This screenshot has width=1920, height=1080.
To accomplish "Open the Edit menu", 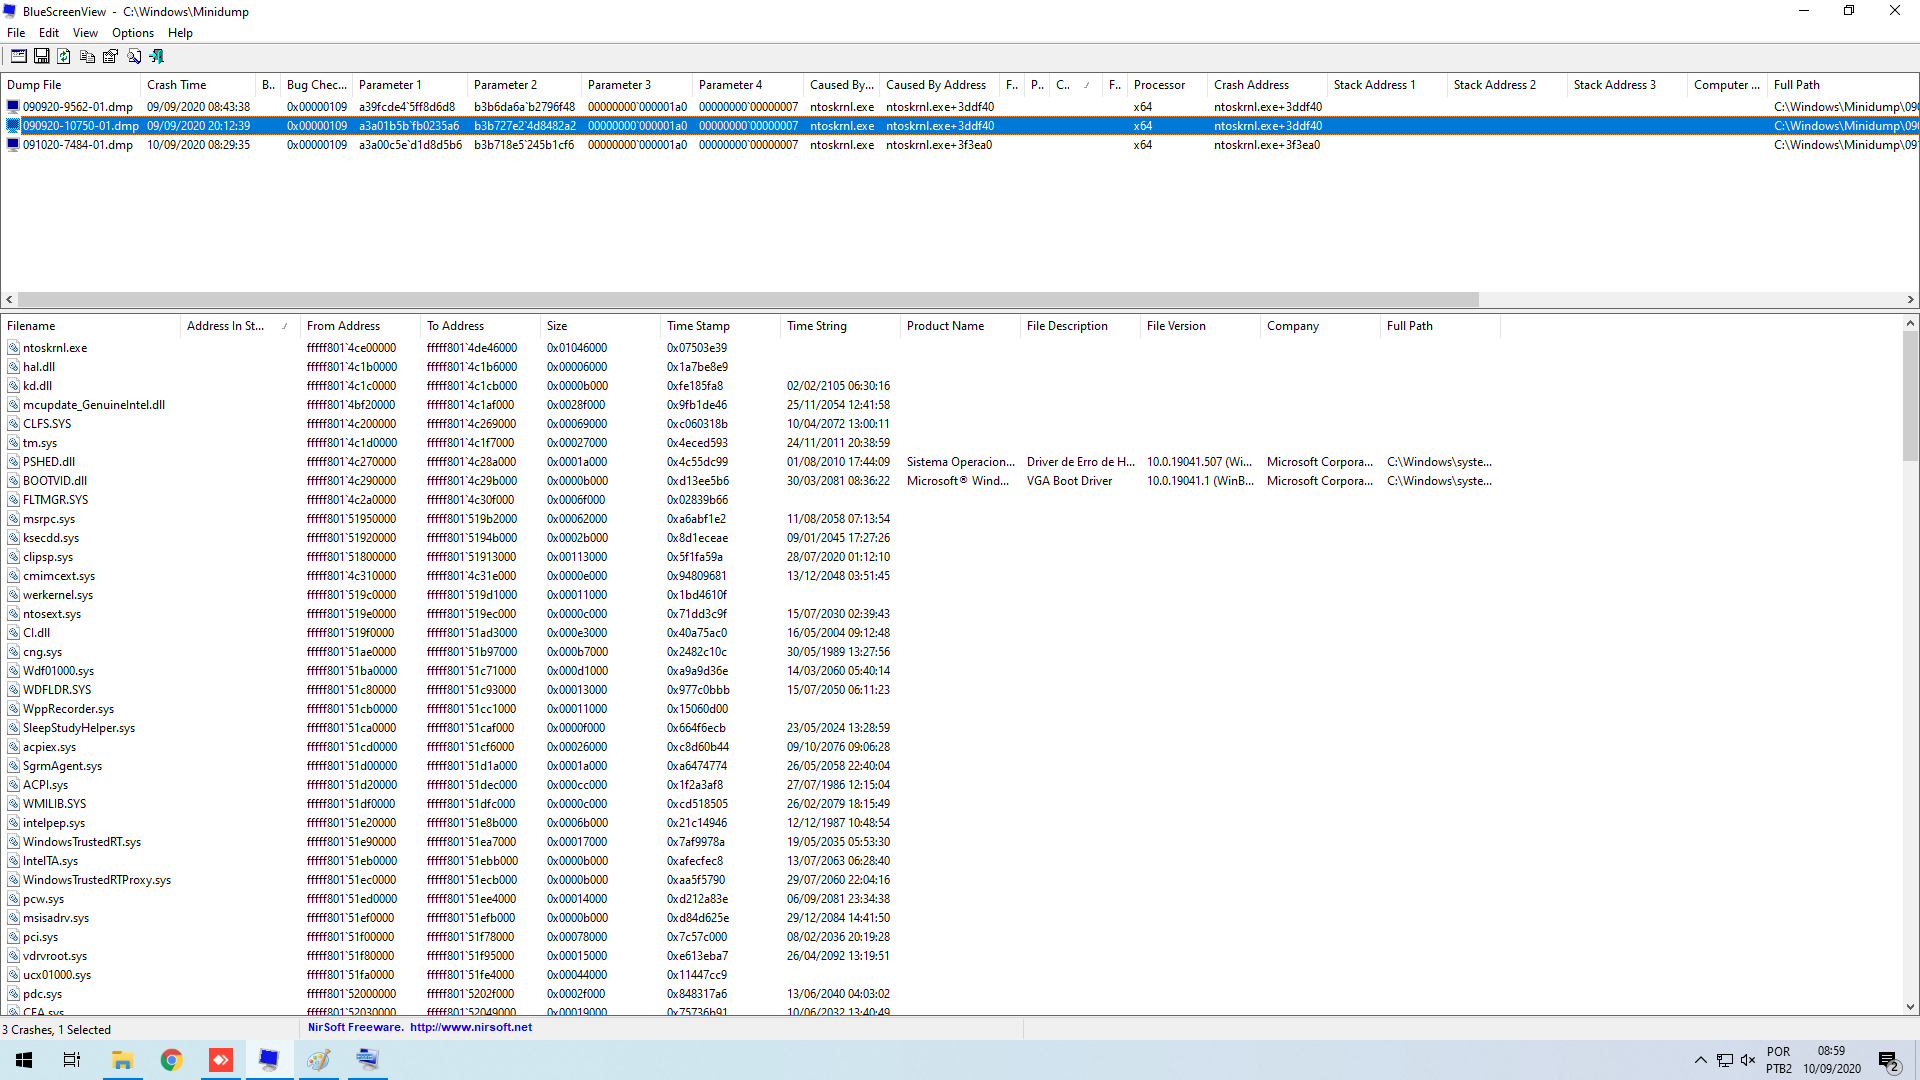I will pyautogui.click(x=49, y=33).
